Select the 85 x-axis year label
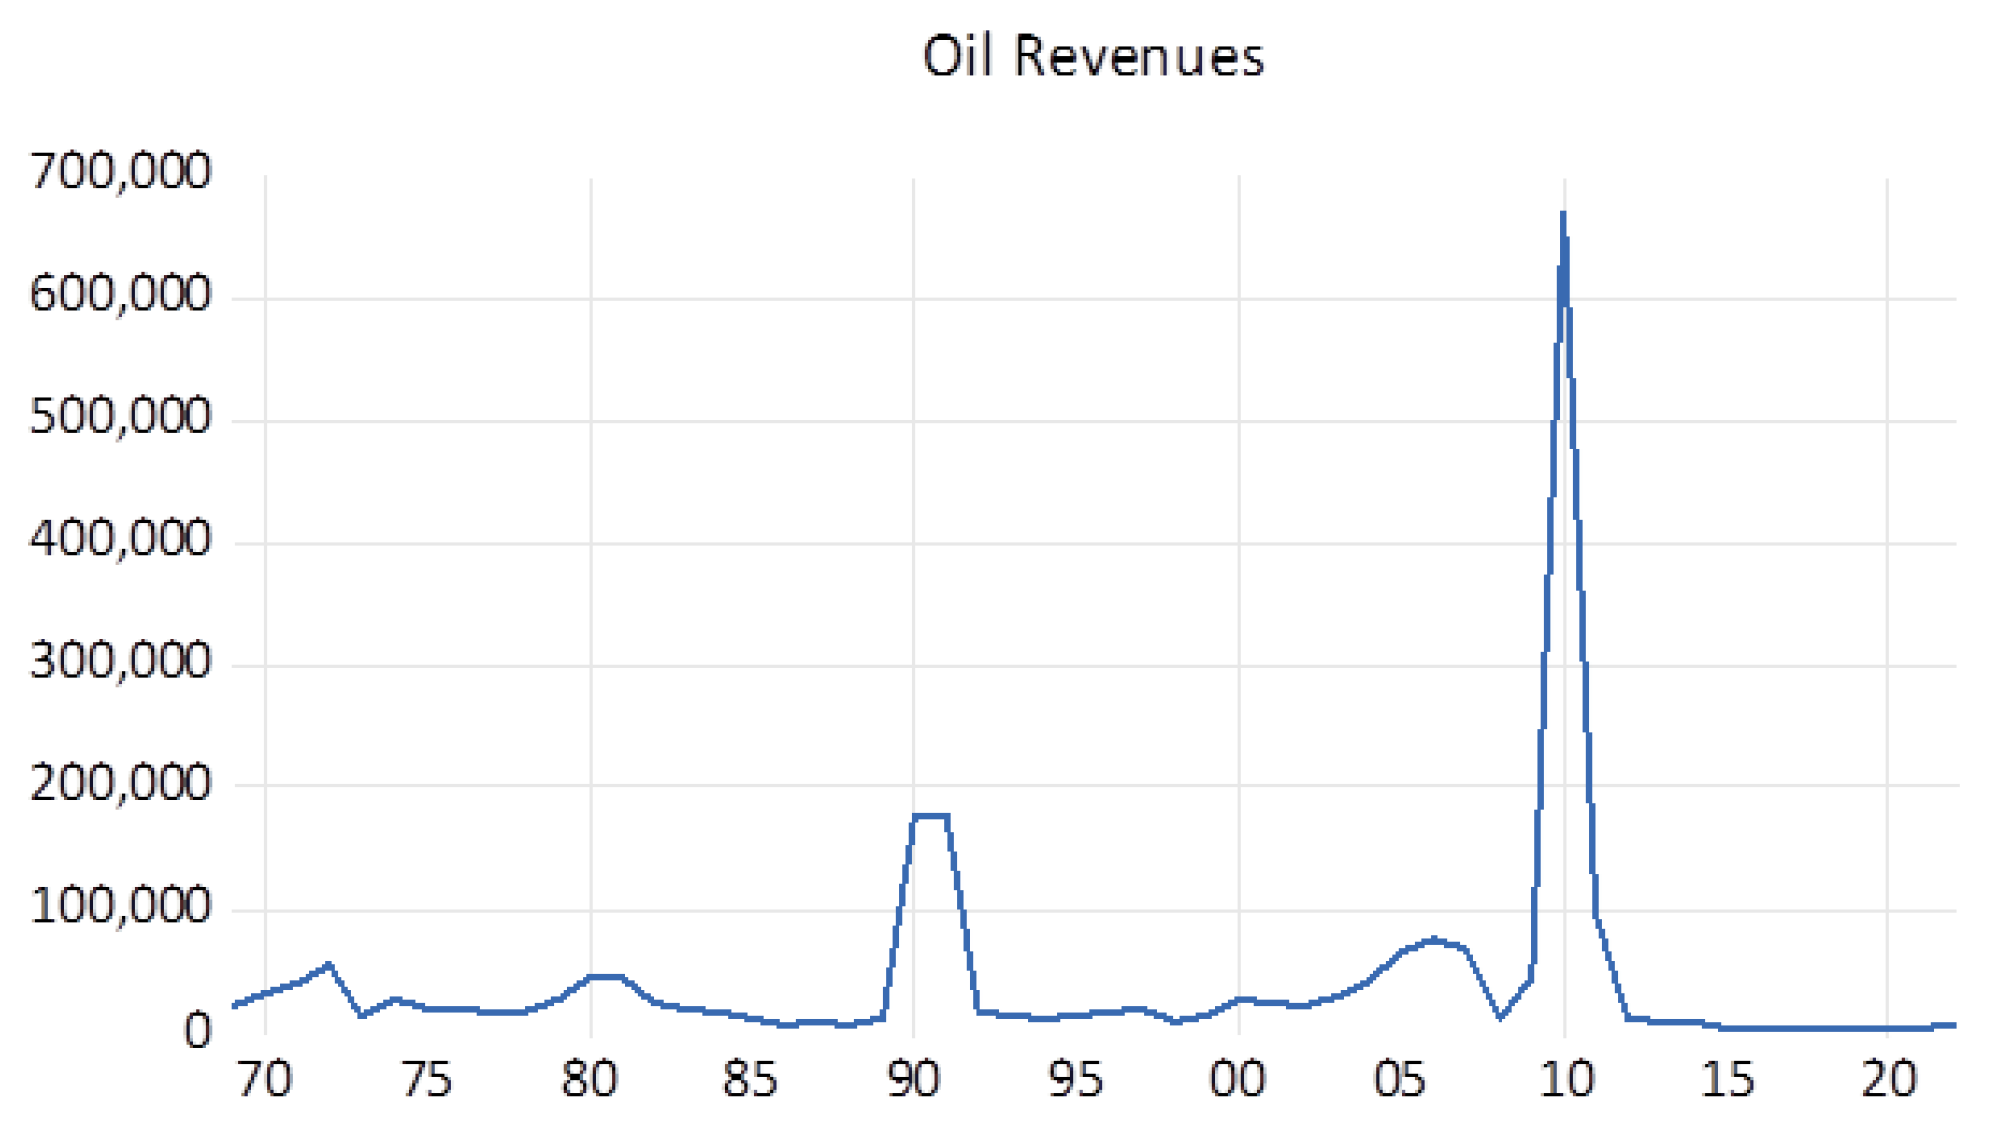 click(751, 1080)
